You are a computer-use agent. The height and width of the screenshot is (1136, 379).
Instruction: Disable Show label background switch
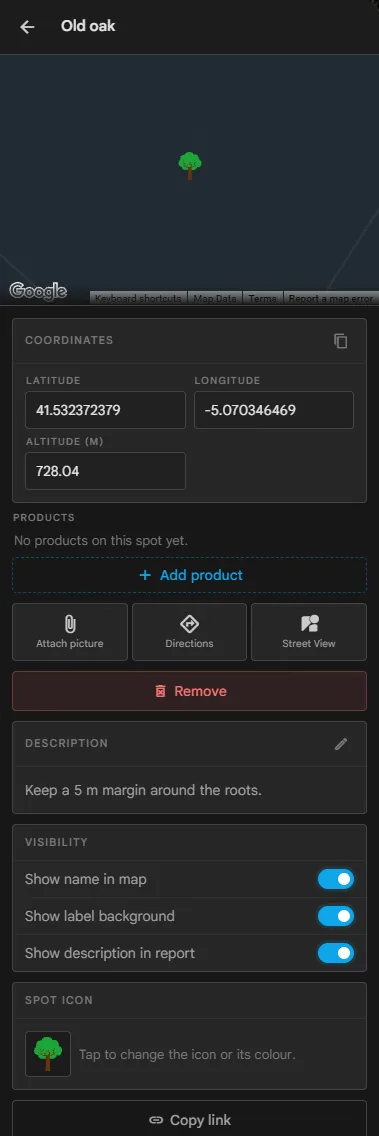(336, 916)
